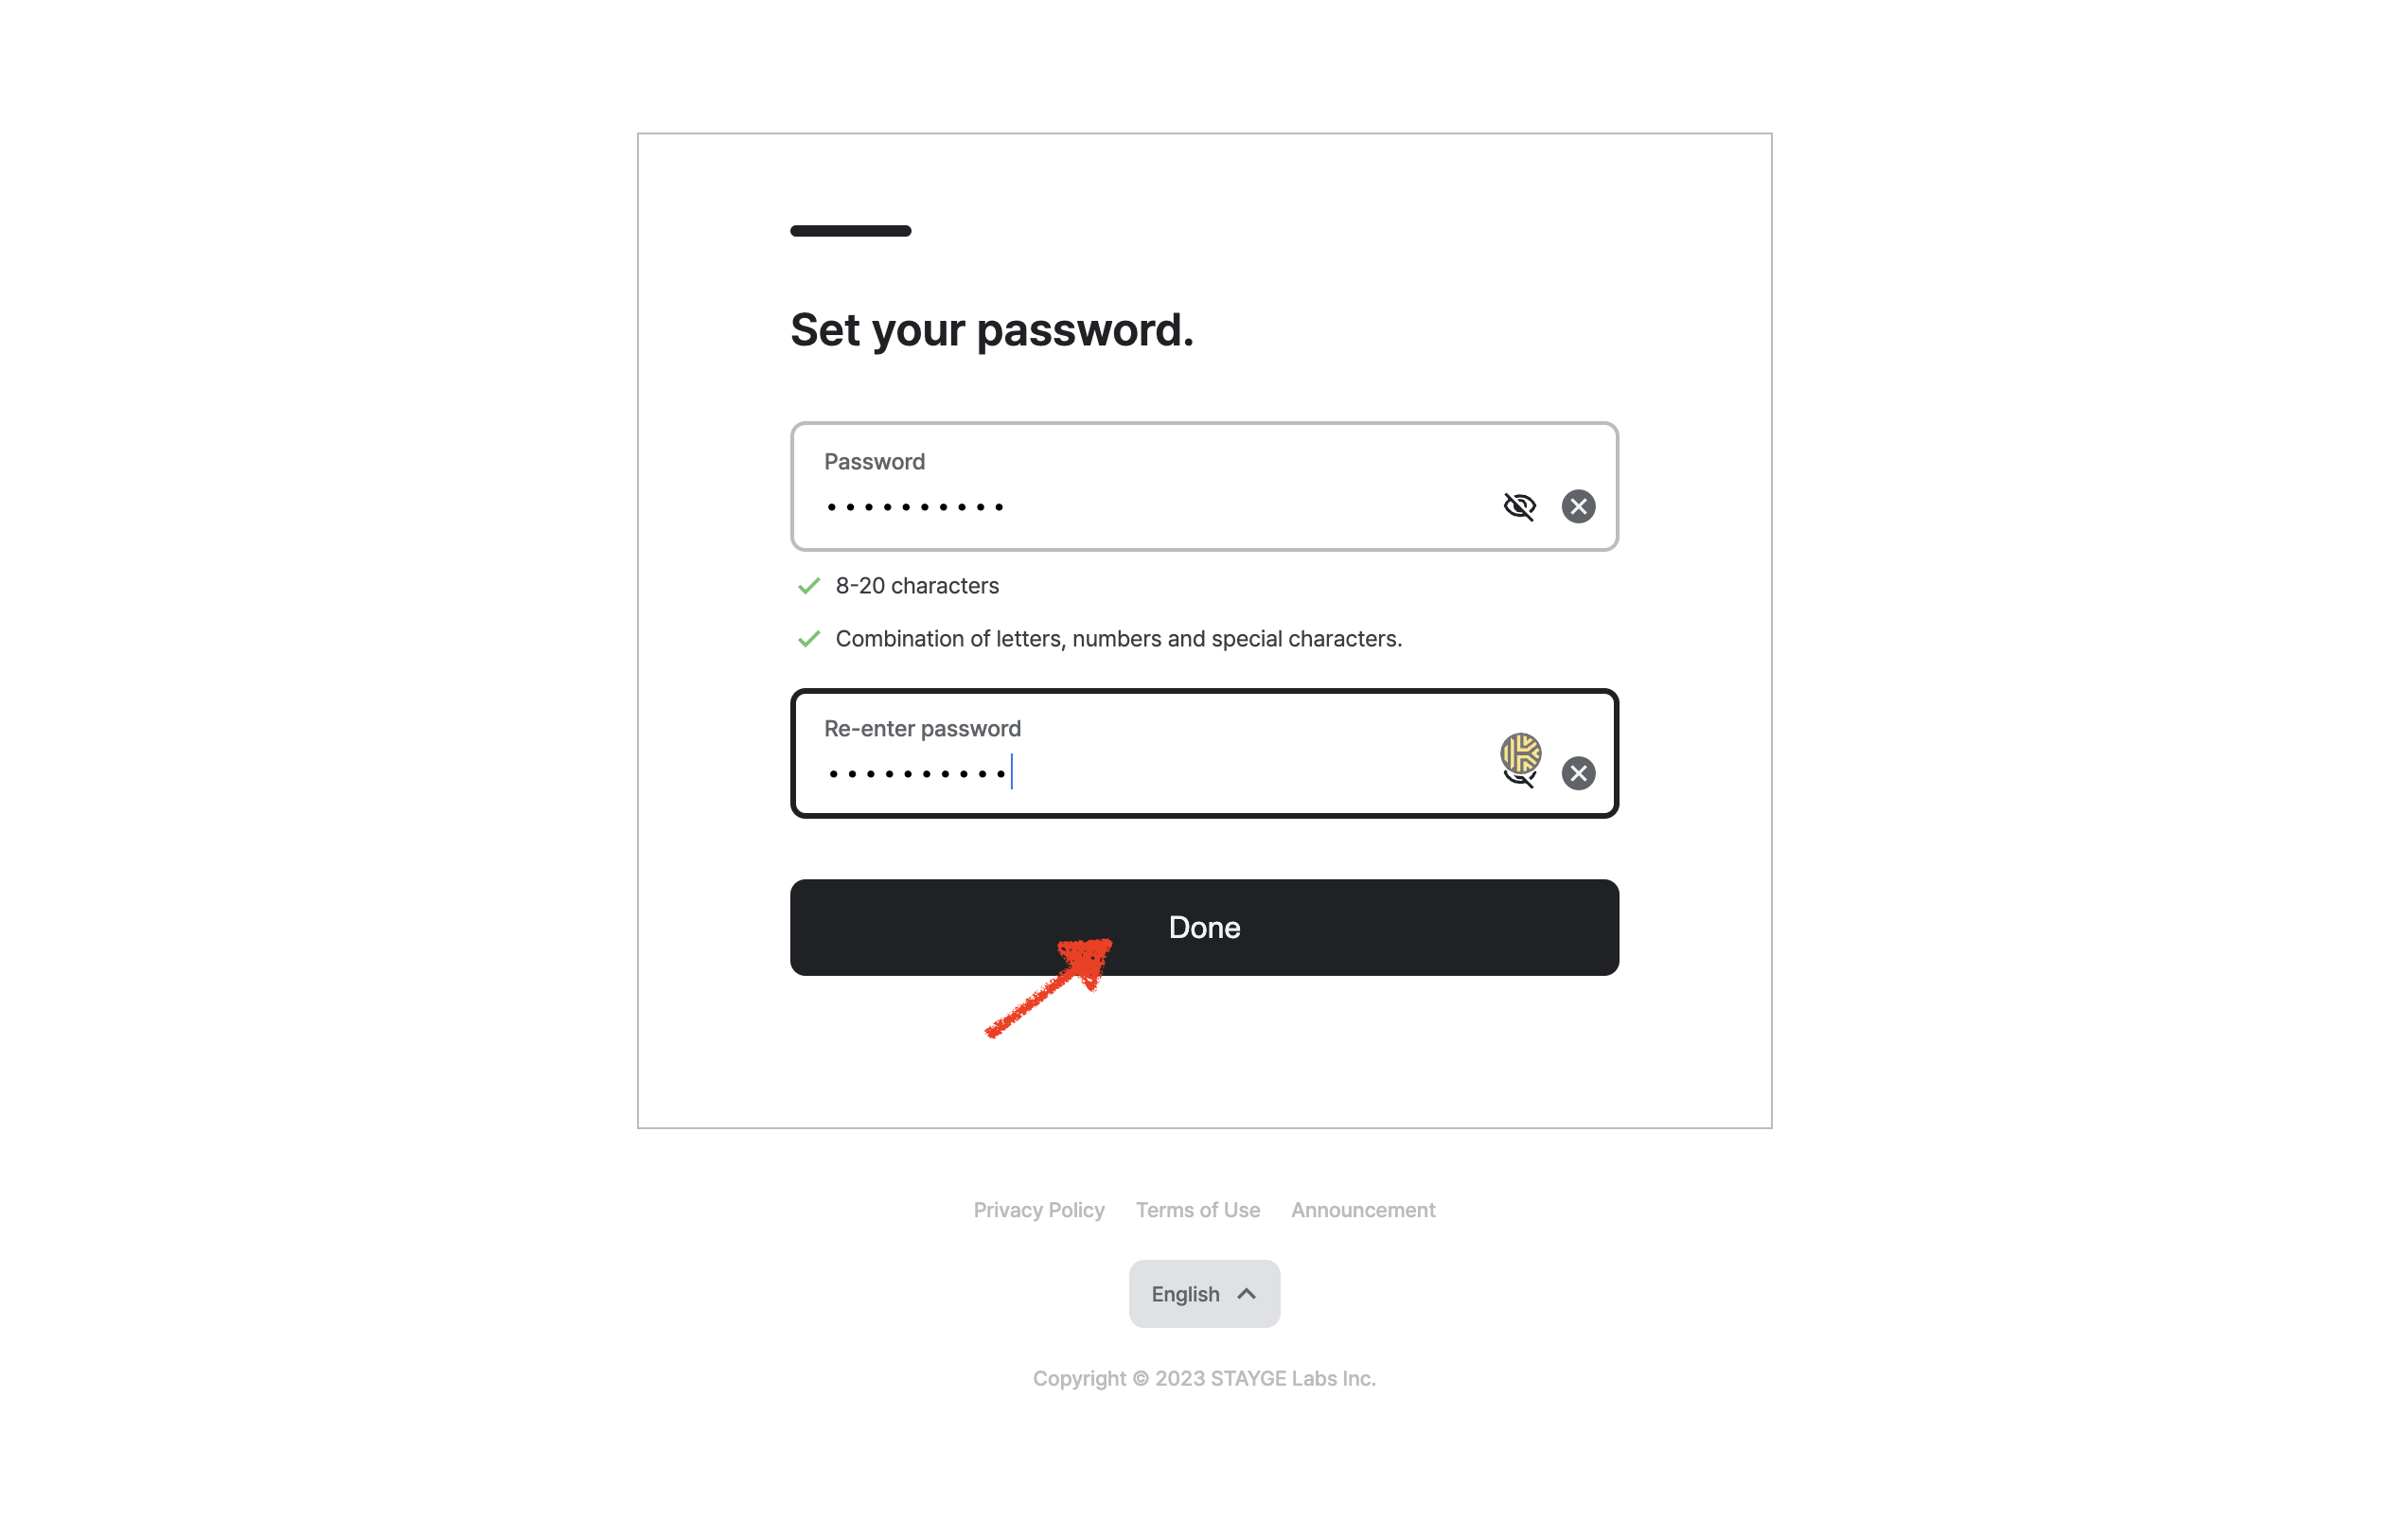Clear the Re-enter password field
Image resolution: width=2408 pixels, height=1522 pixels.
(1578, 773)
